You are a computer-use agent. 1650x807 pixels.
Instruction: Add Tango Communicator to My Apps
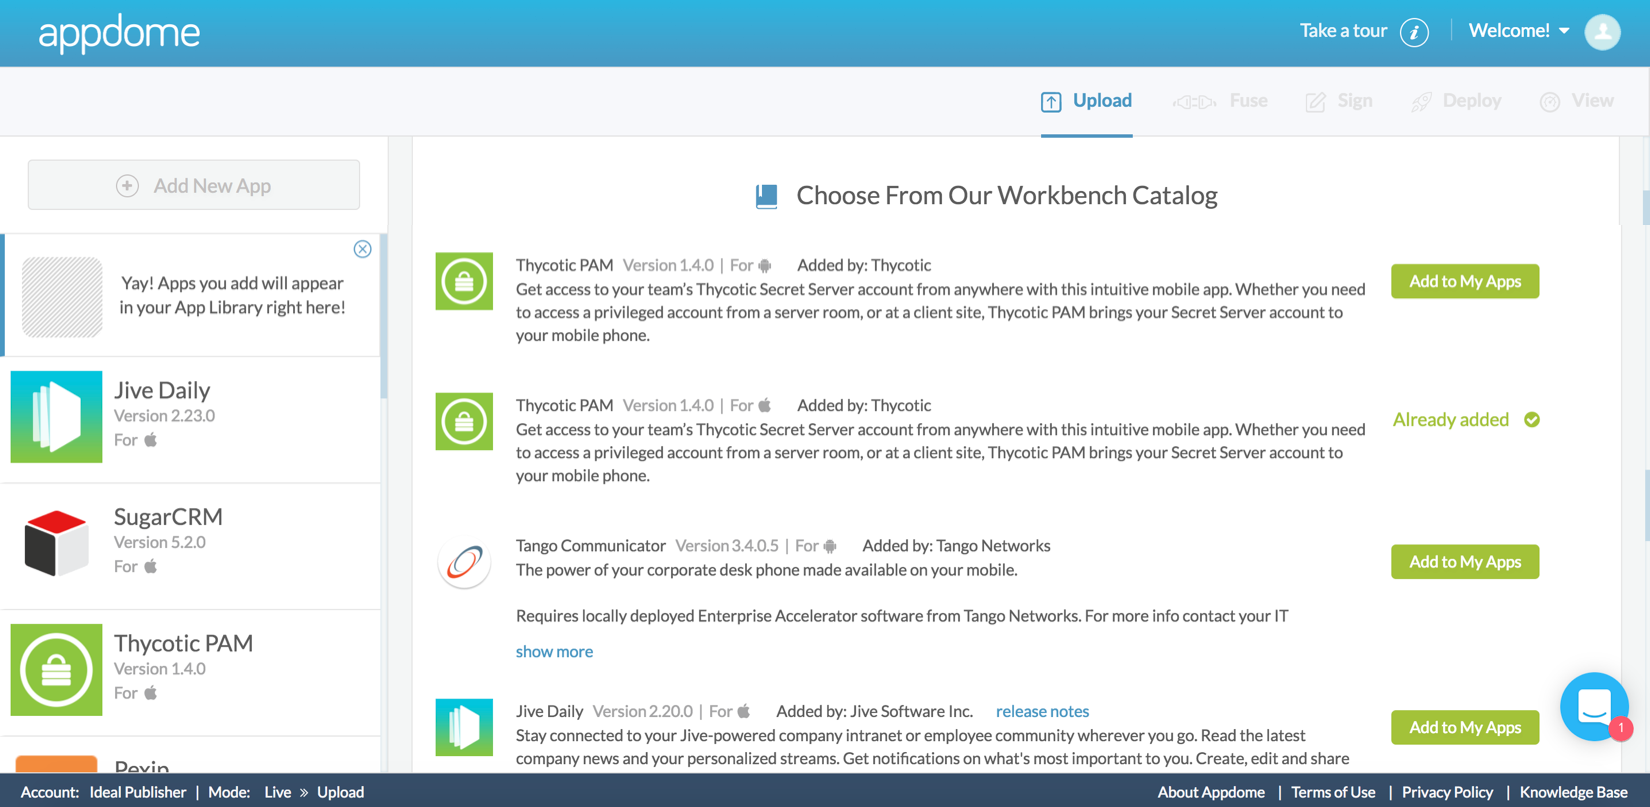pyautogui.click(x=1465, y=562)
